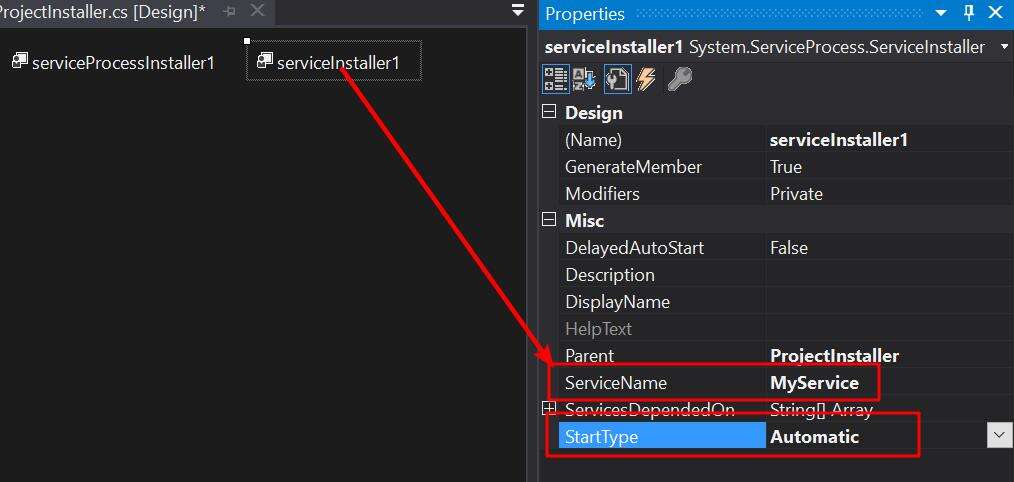
Task: Close the ProjectInstaller.cs [Design] tab
Action: point(257,10)
